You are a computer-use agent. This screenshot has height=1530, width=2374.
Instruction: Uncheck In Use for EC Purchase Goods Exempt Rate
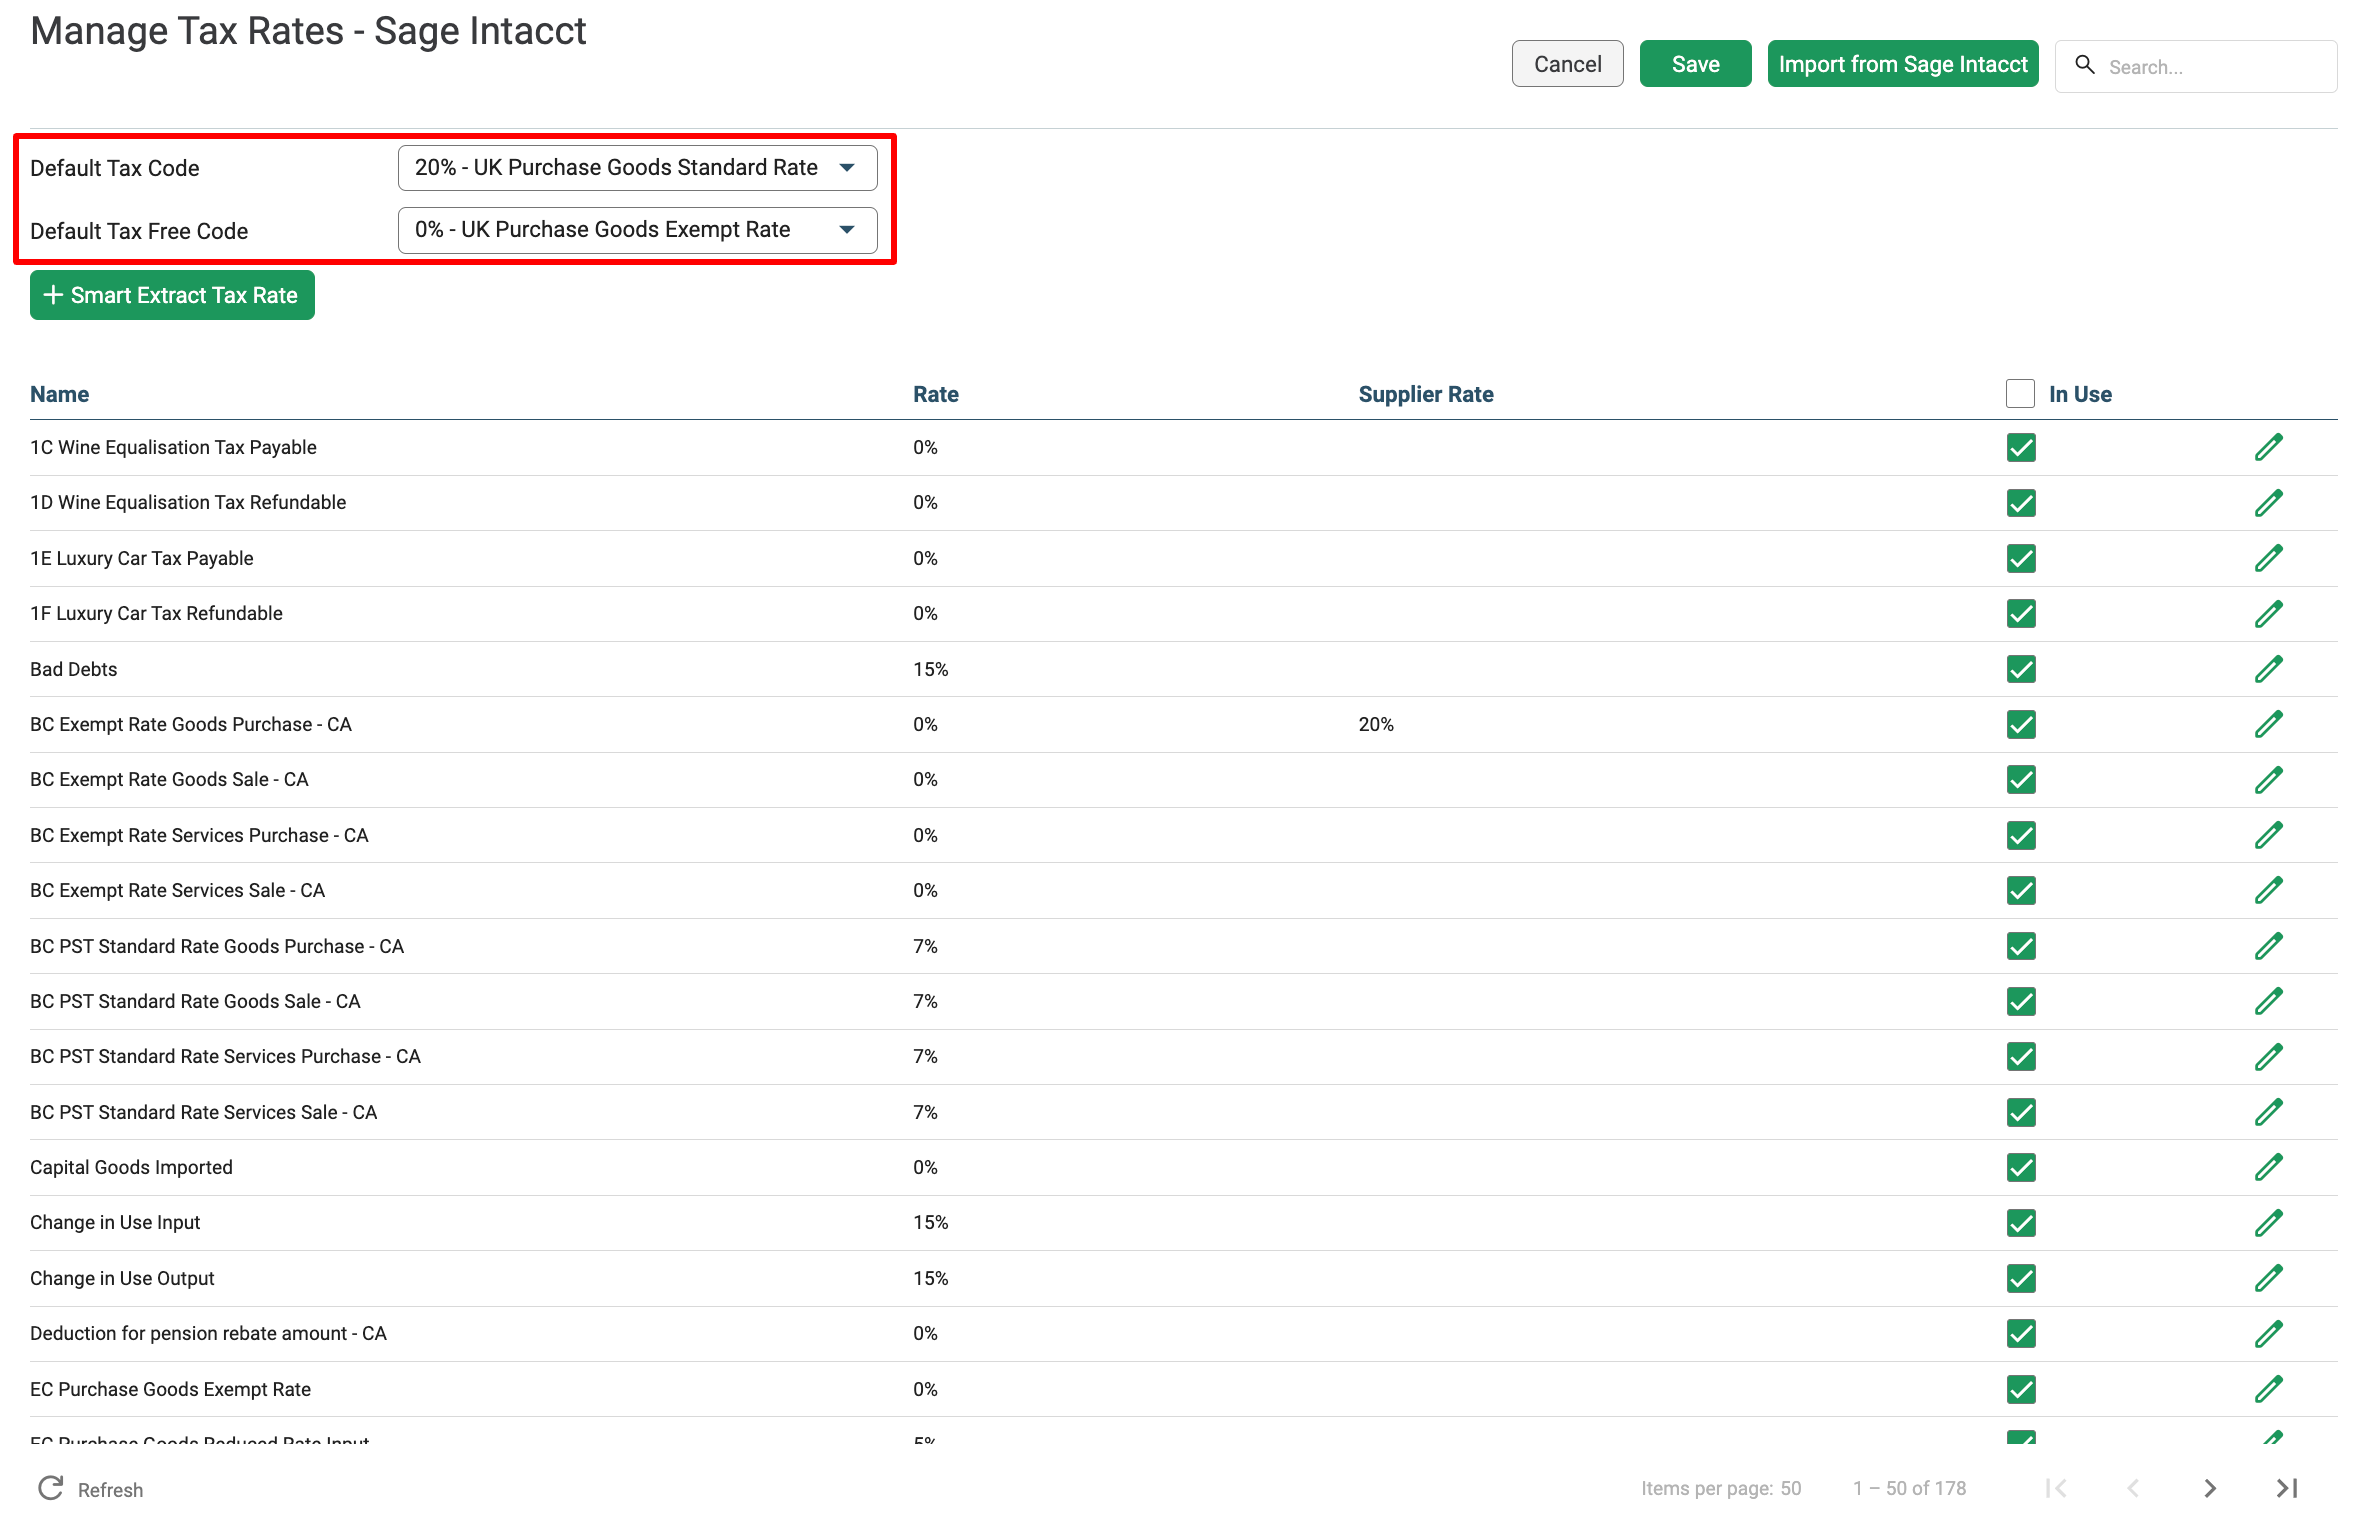(2021, 1389)
